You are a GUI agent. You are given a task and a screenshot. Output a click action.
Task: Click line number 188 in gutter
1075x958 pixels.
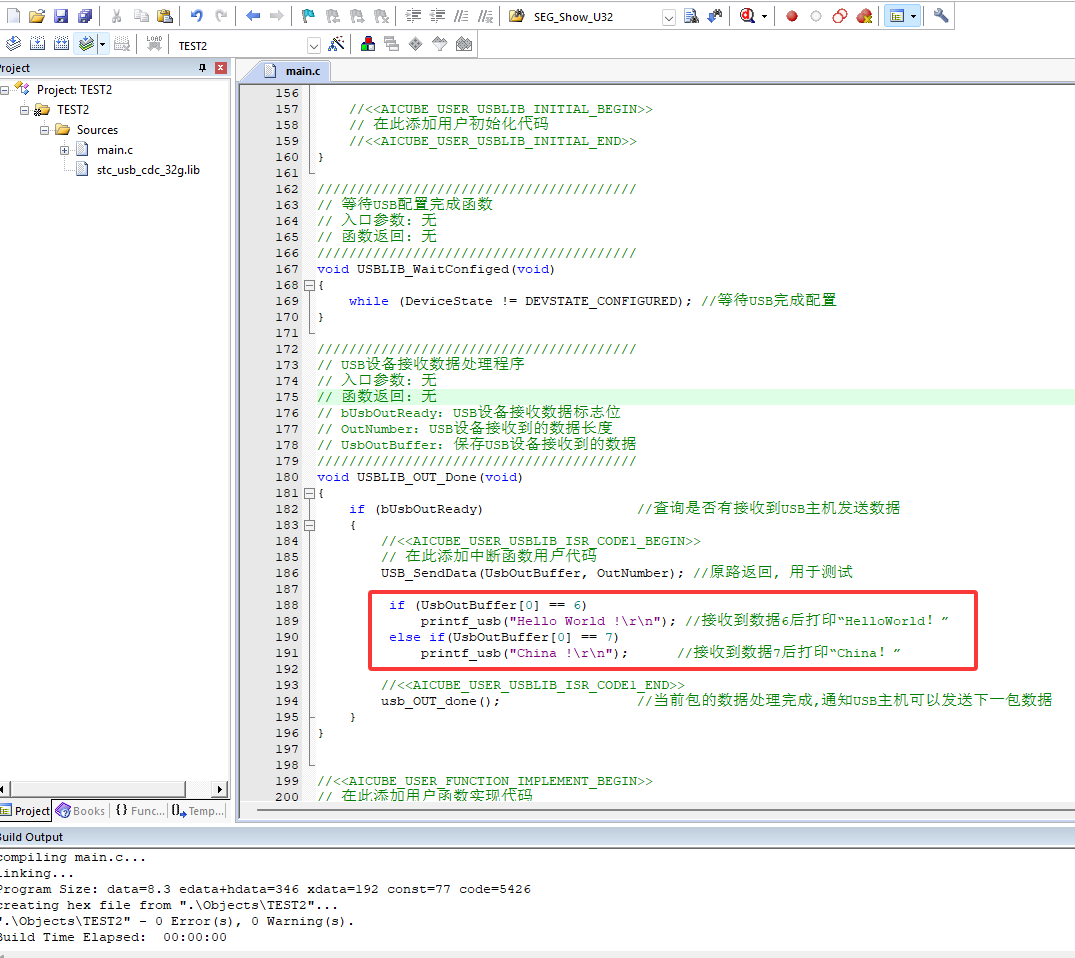click(x=287, y=605)
